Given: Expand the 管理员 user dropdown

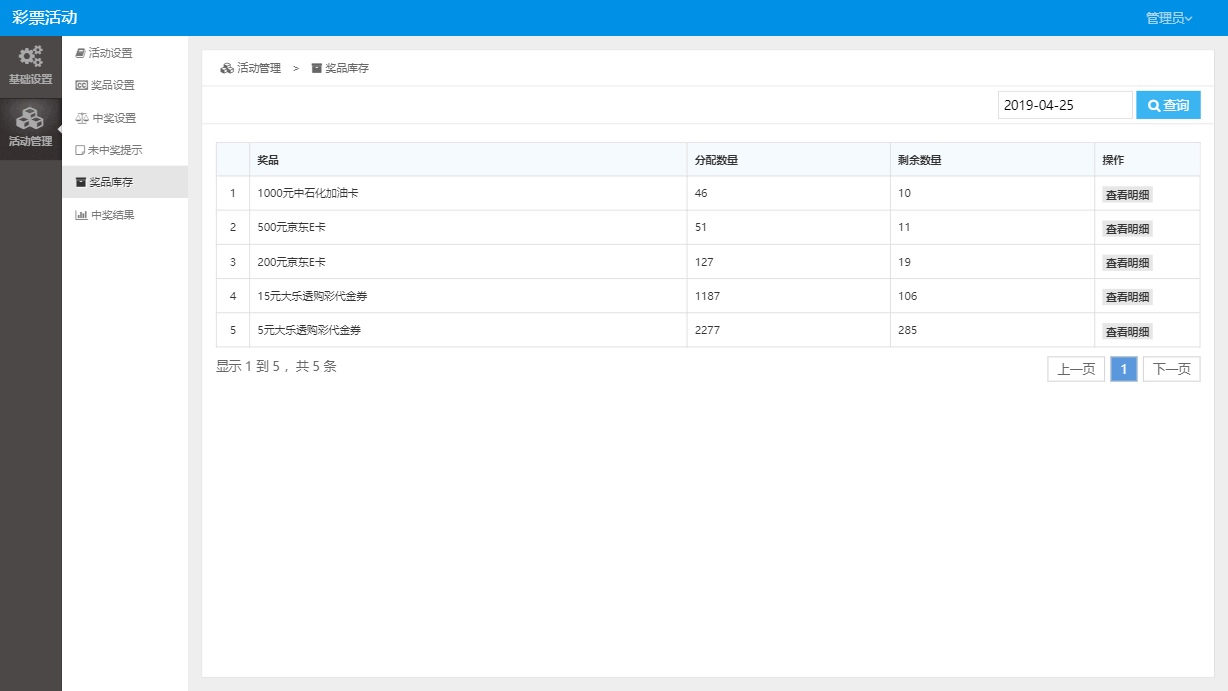Looking at the screenshot, I should (x=1168, y=18).
